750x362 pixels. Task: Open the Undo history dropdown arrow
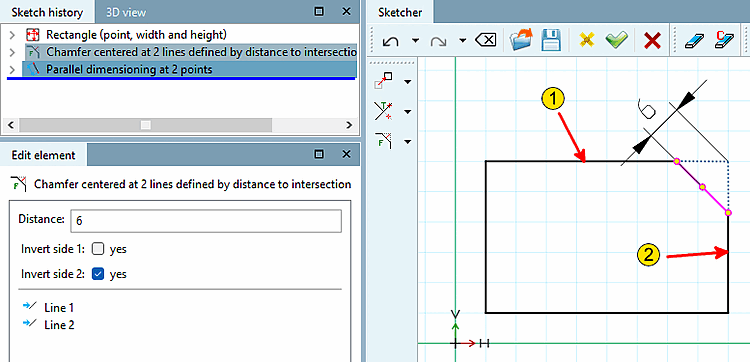[x=415, y=41]
